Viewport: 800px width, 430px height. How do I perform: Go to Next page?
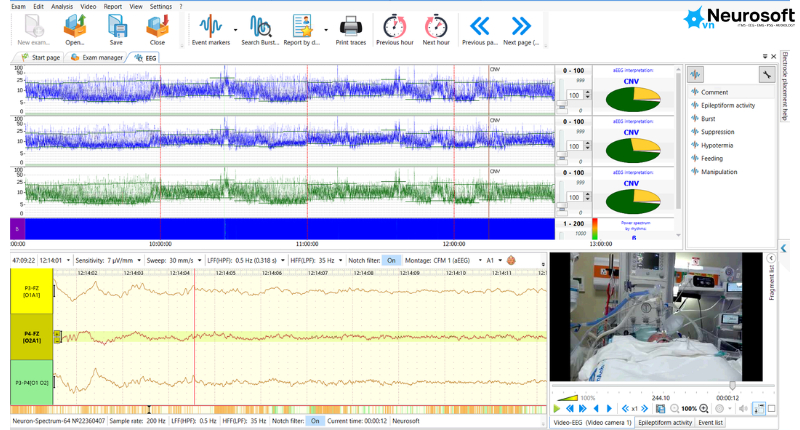coord(520,30)
